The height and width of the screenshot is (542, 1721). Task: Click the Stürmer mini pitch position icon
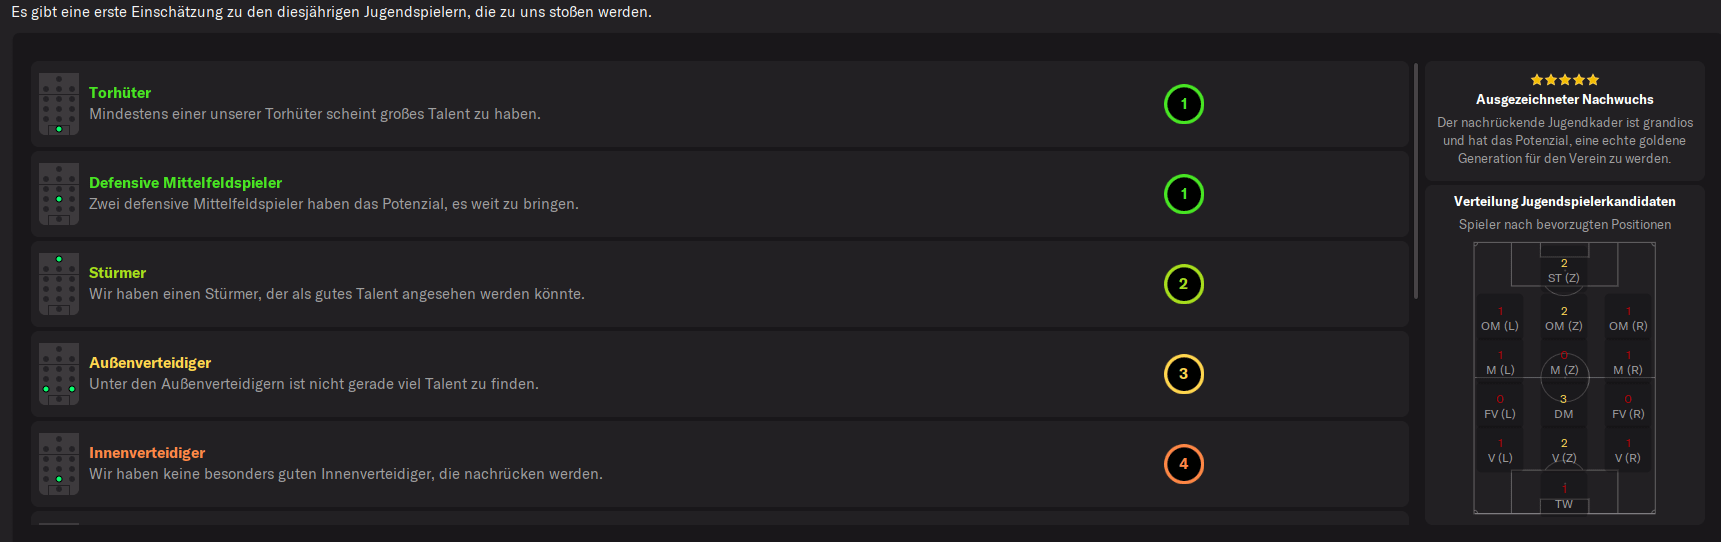click(59, 284)
